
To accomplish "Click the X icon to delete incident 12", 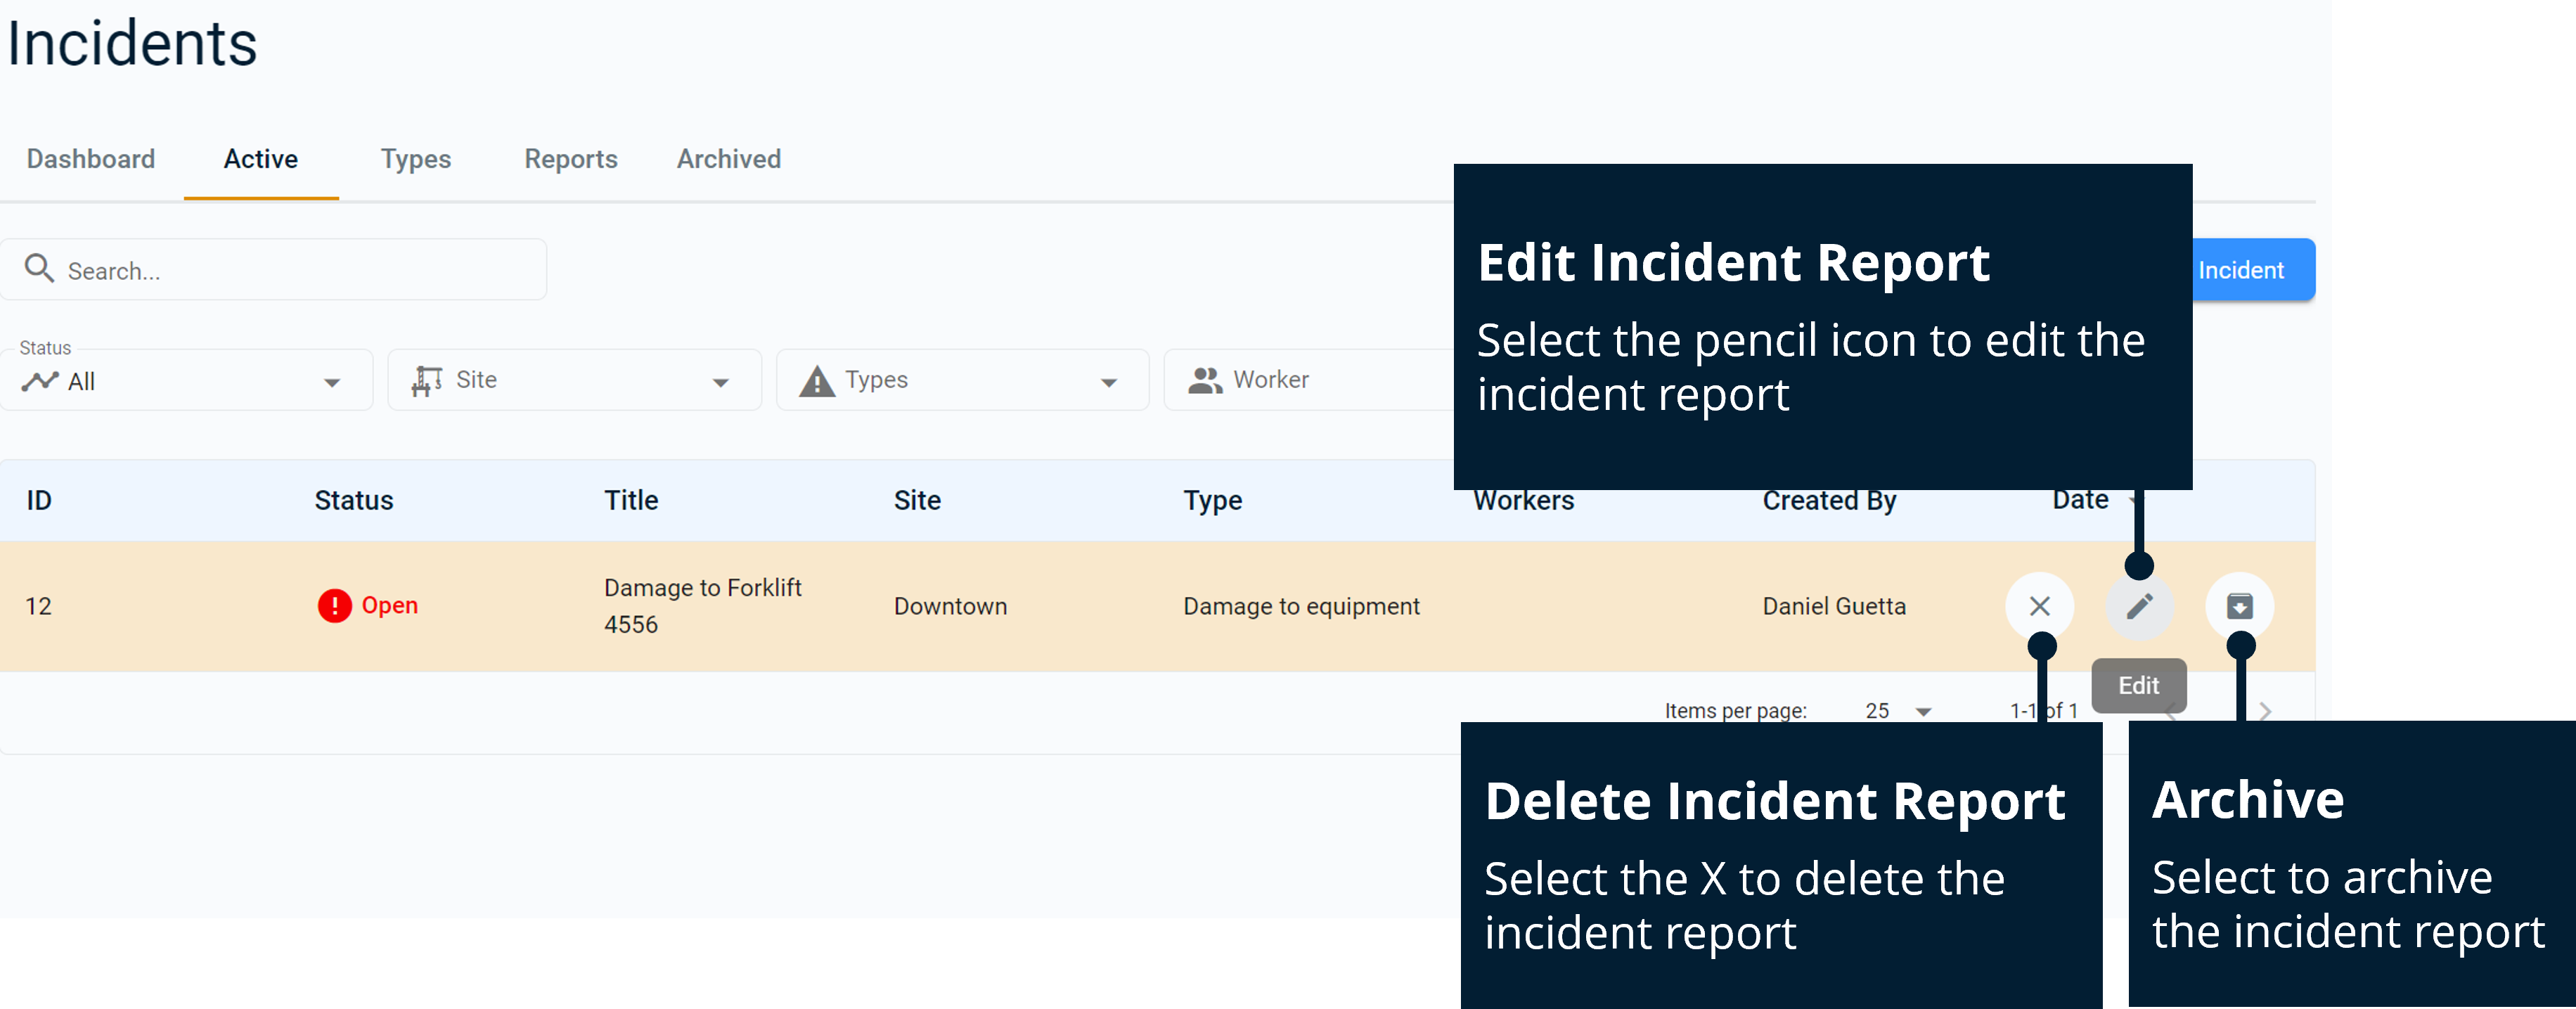I will pyautogui.click(x=2039, y=606).
